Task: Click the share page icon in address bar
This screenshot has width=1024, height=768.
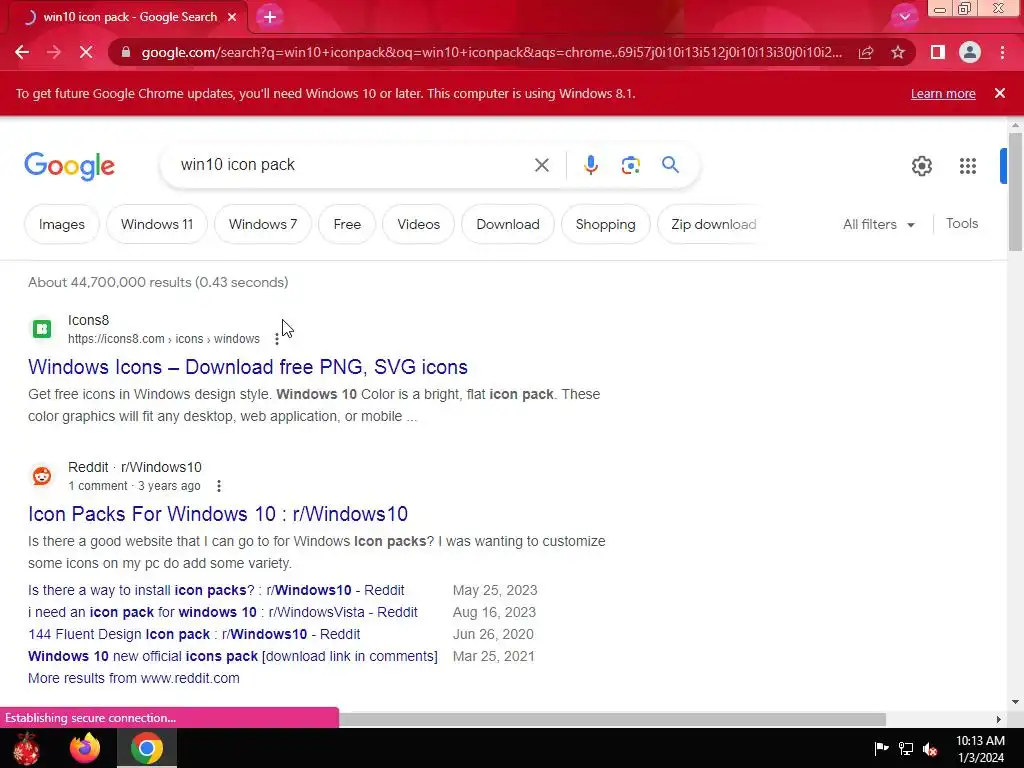Action: pyautogui.click(x=866, y=52)
